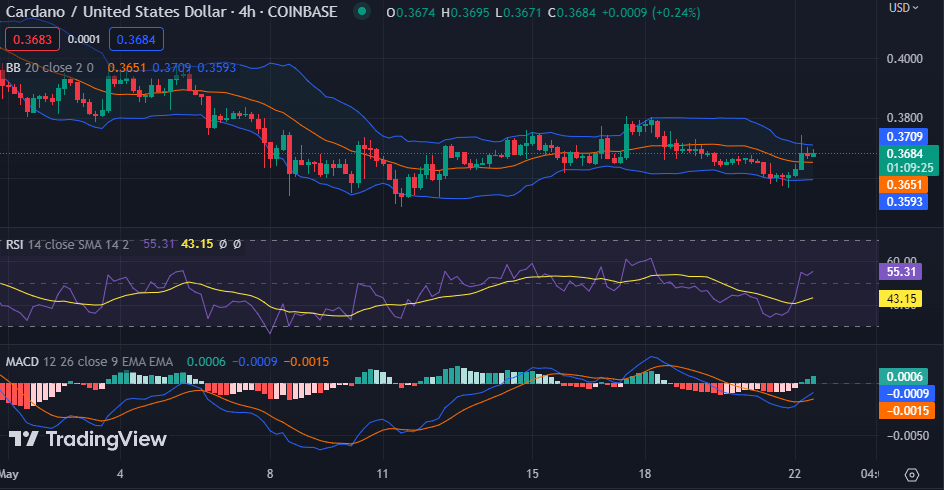Click the chart settings gear icon
The image size is (944, 490).
coord(911,474)
